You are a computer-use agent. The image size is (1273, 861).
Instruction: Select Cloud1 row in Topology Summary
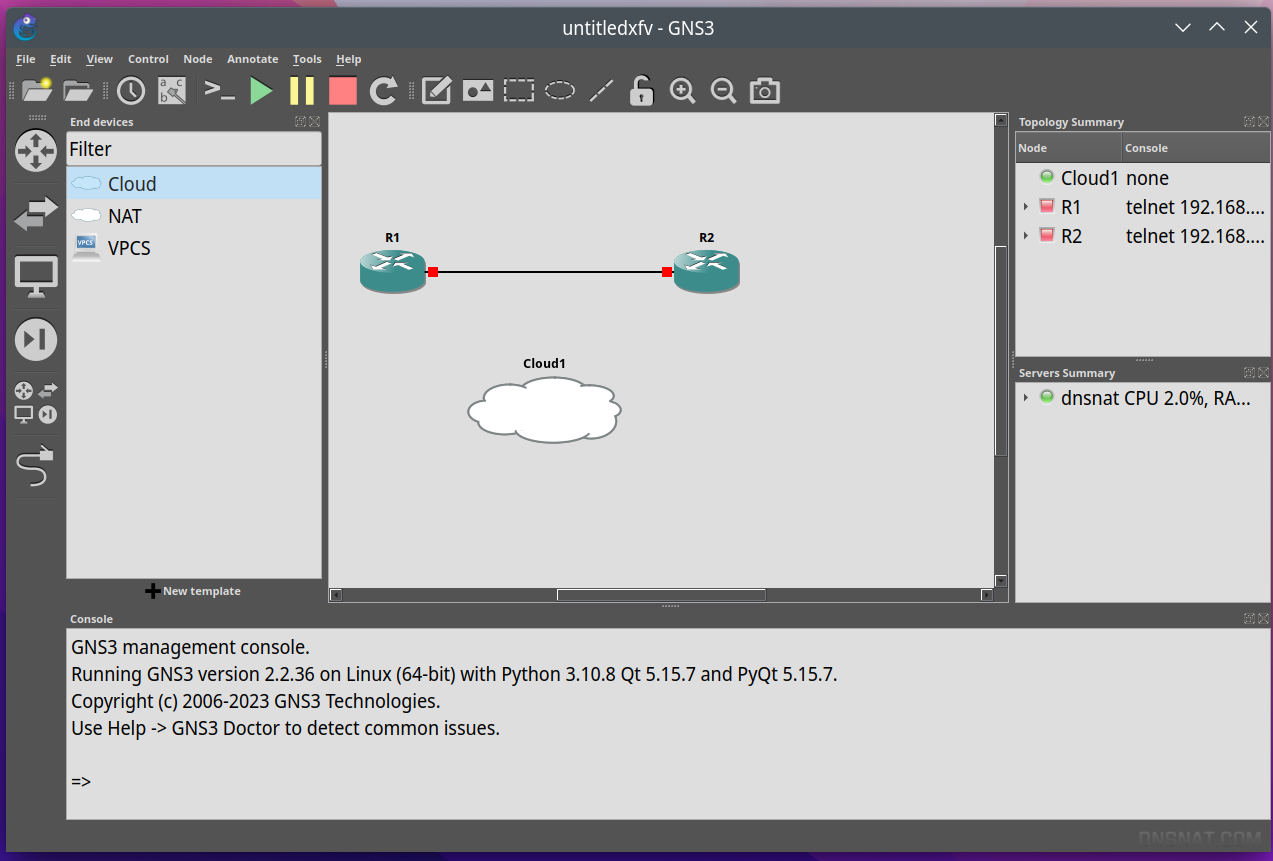pos(1143,178)
